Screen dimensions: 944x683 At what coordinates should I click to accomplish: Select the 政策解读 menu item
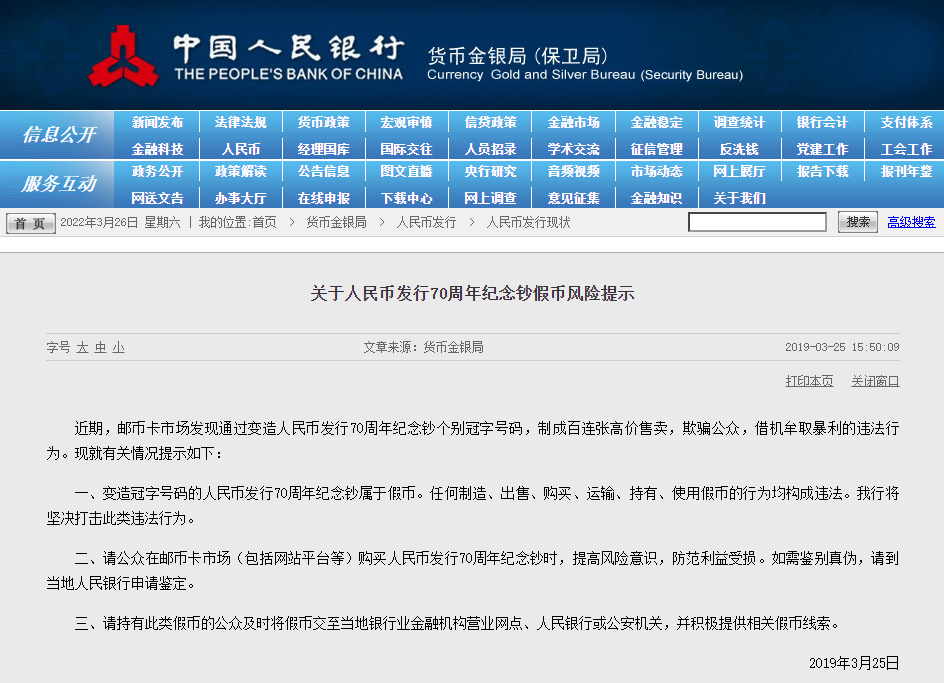pos(240,171)
